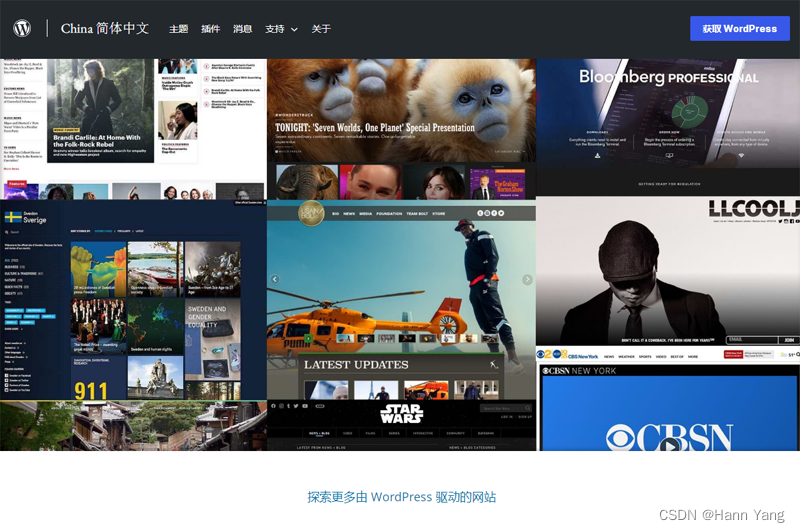Click the China 简体中文 site title
Image resolution: width=800 pixels, height=532 pixels.
click(105, 29)
